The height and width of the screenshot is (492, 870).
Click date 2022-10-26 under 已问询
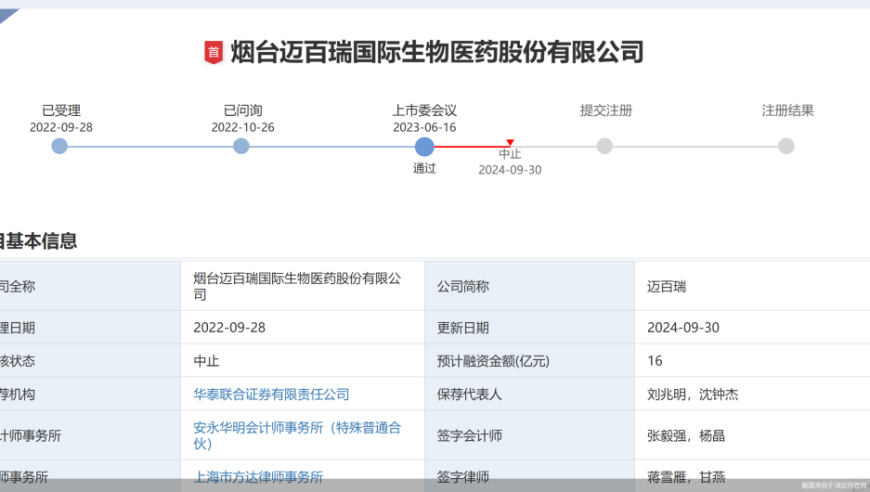point(242,128)
